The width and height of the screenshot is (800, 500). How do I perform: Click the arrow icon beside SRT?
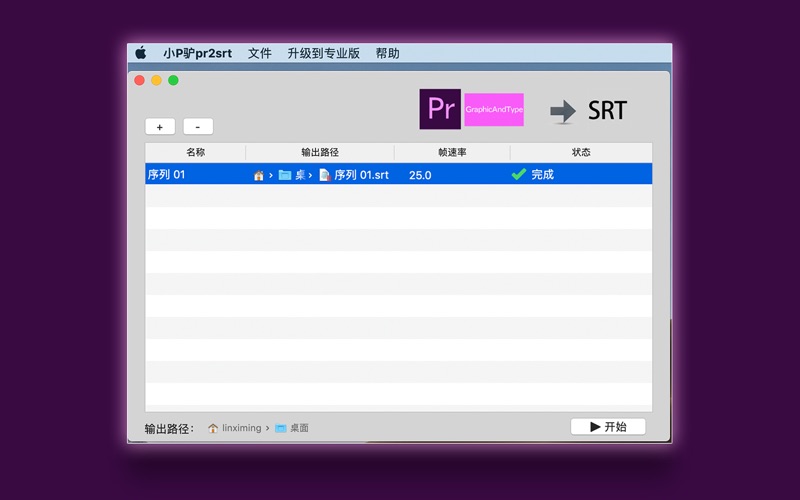click(x=563, y=111)
